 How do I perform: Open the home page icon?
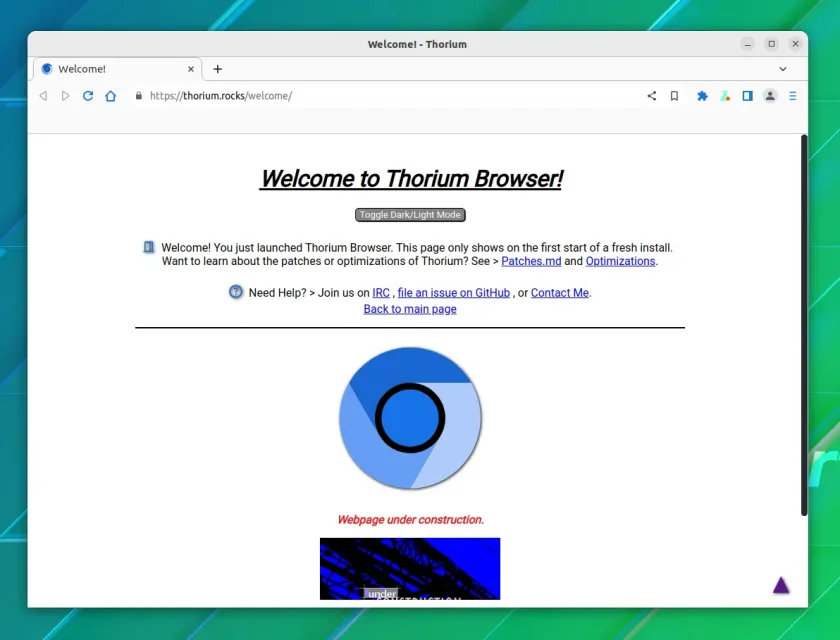point(110,96)
